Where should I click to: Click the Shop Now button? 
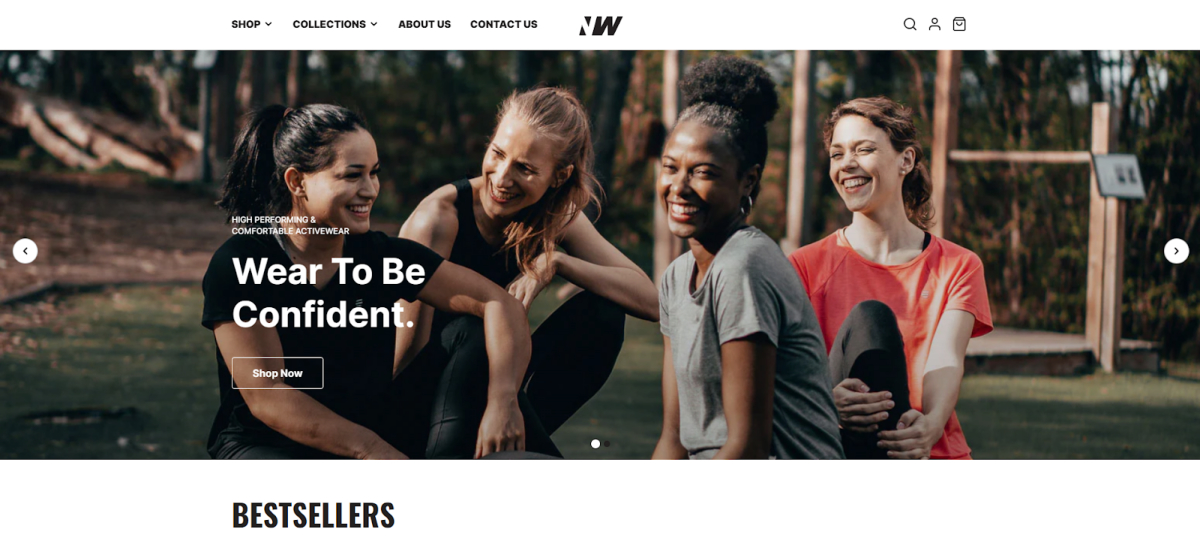pos(277,373)
